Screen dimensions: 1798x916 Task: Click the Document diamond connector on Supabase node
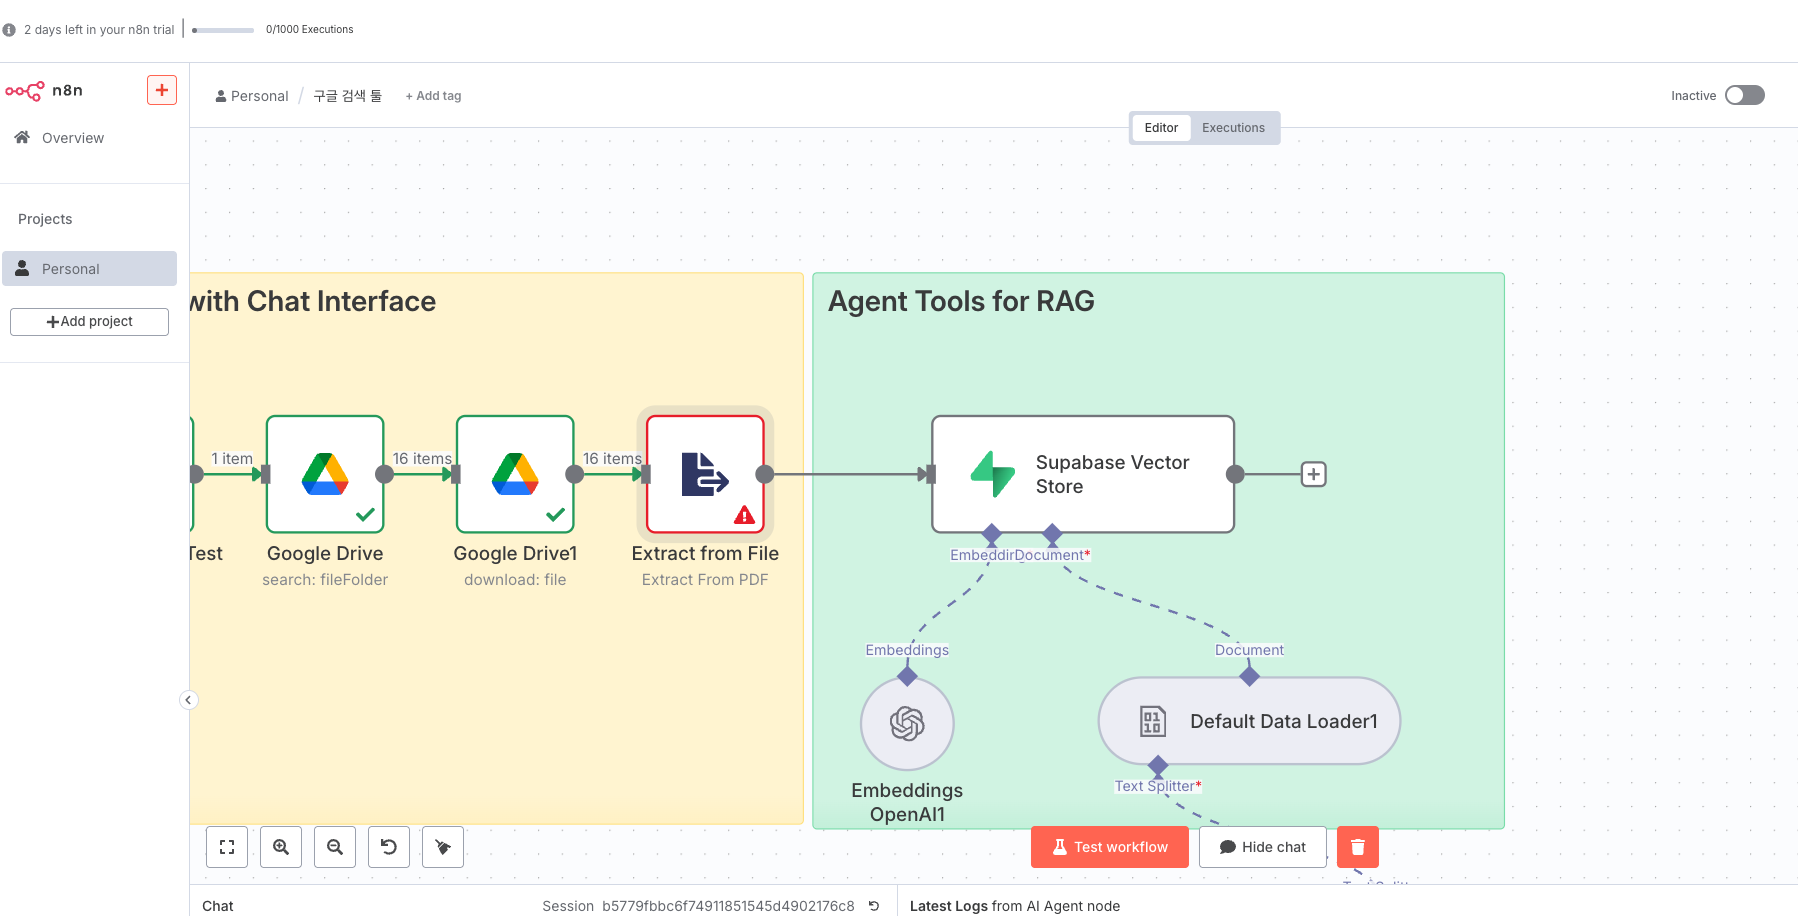click(x=1052, y=534)
